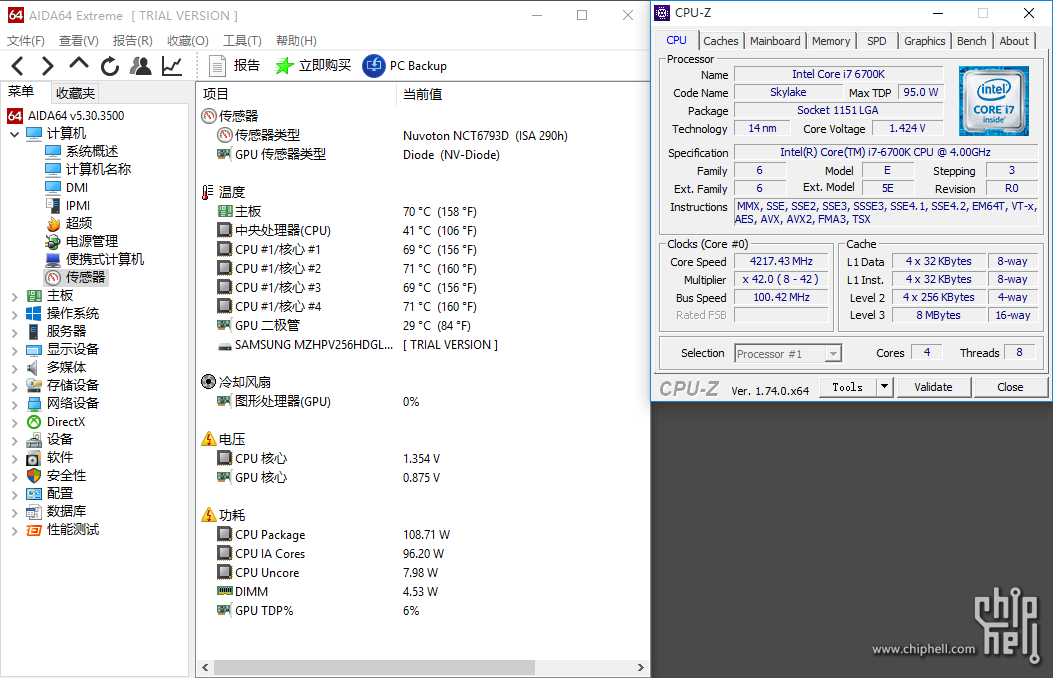Select IPMI in the tree
Screen dimensions: 1053x678
point(68,205)
